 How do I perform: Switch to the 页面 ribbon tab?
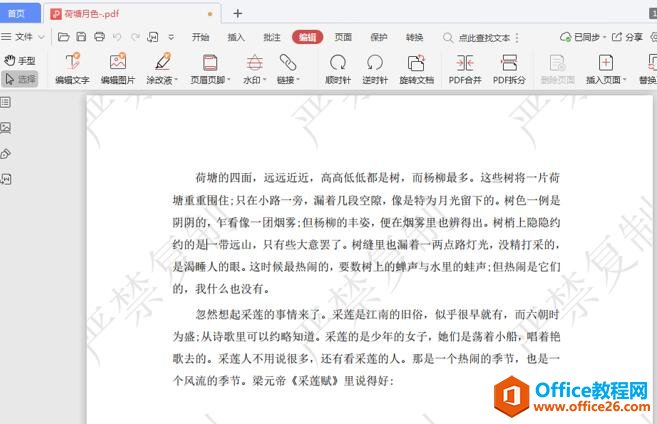click(x=343, y=37)
